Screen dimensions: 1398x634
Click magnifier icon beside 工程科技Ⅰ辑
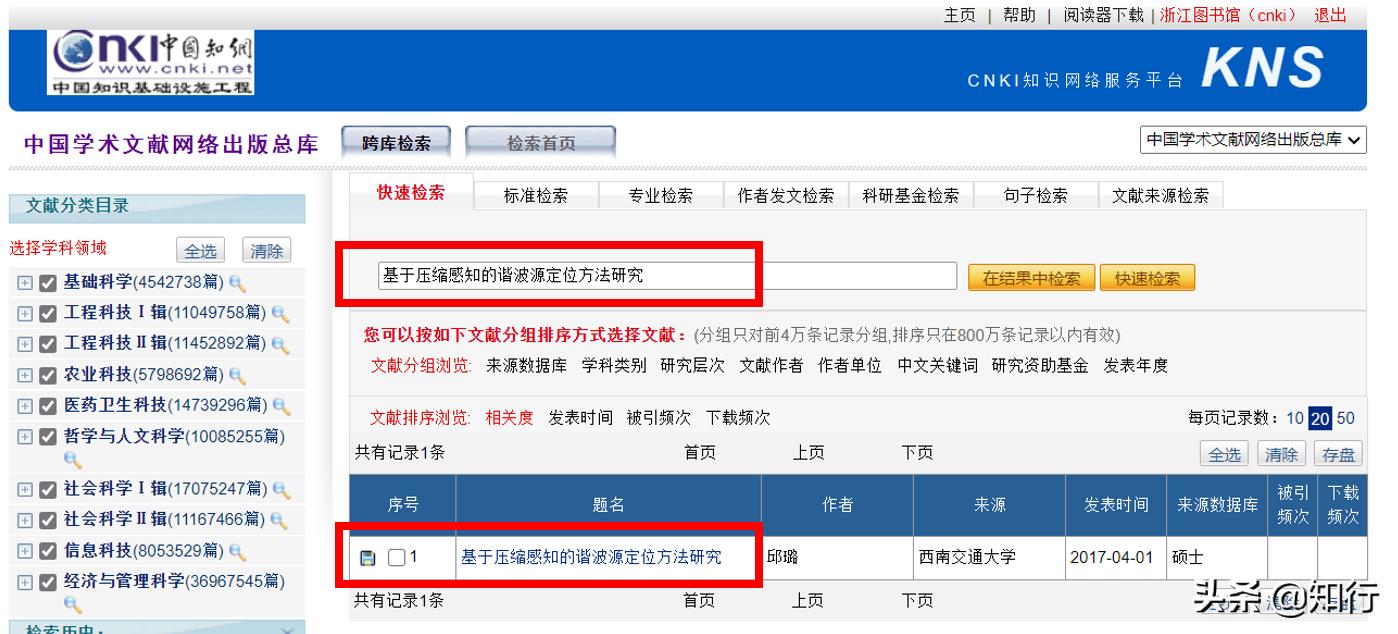pyautogui.click(x=280, y=316)
